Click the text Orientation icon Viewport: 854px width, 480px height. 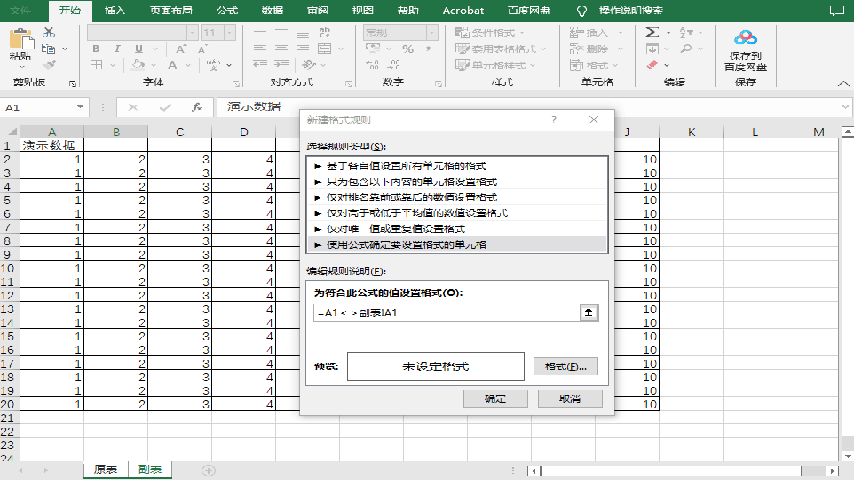pyautogui.click(x=309, y=65)
